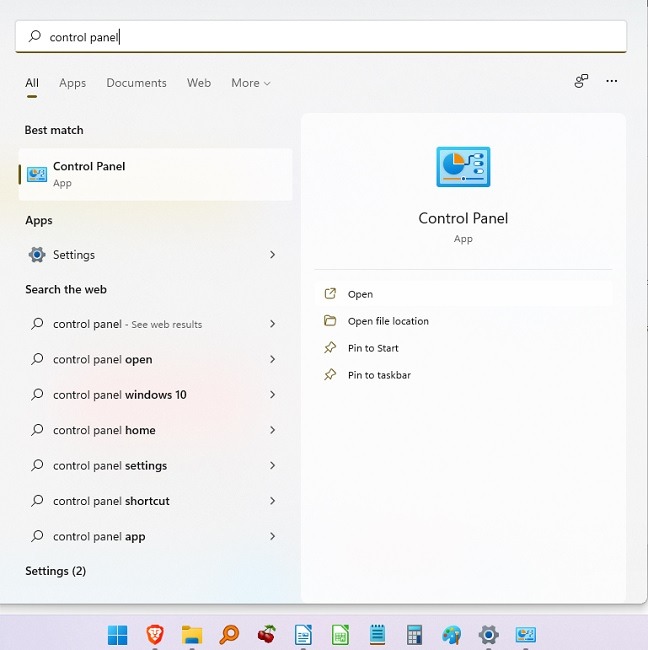Screen dimensions: 648x650
Task: Select Pin to Start
Action: pyautogui.click(x=463, y=348)
